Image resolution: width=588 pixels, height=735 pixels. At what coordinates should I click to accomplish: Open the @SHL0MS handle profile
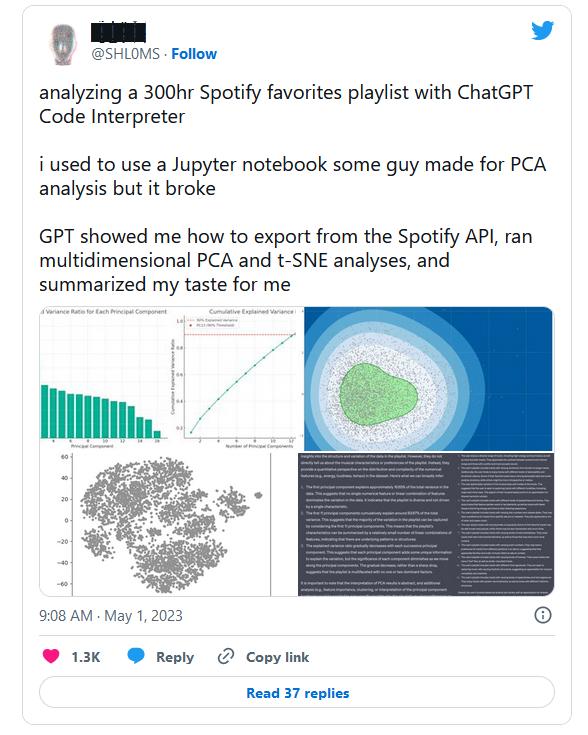[125, 54]
